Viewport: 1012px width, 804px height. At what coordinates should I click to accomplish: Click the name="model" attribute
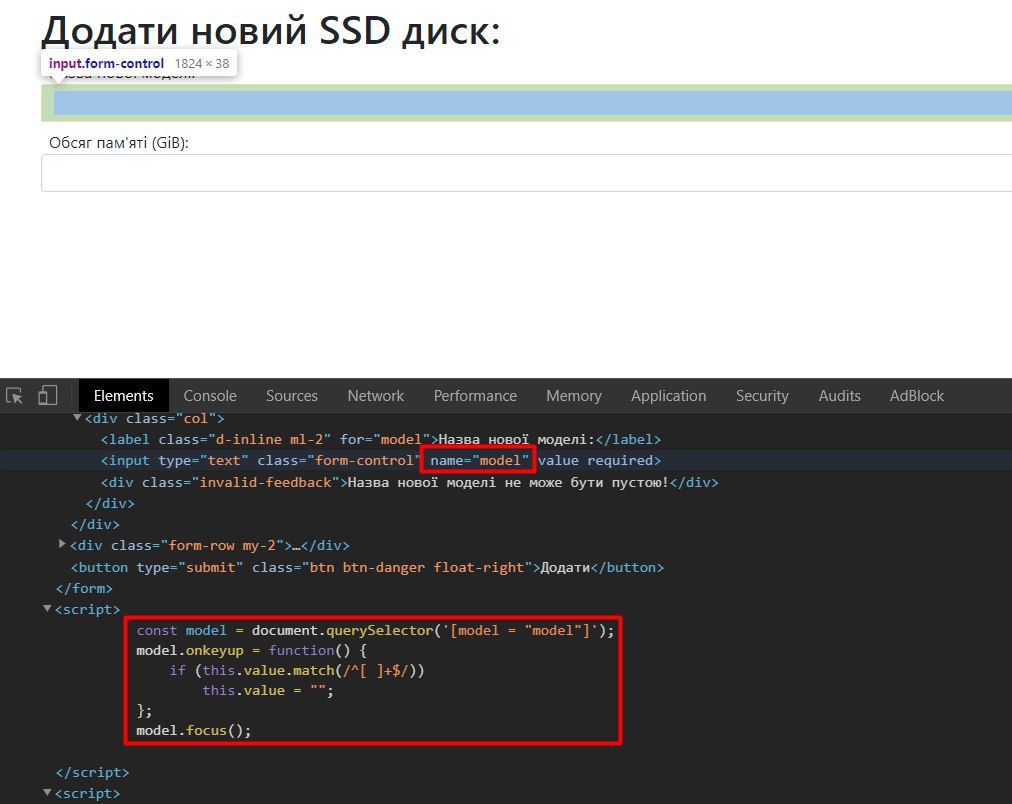[480, 461]
